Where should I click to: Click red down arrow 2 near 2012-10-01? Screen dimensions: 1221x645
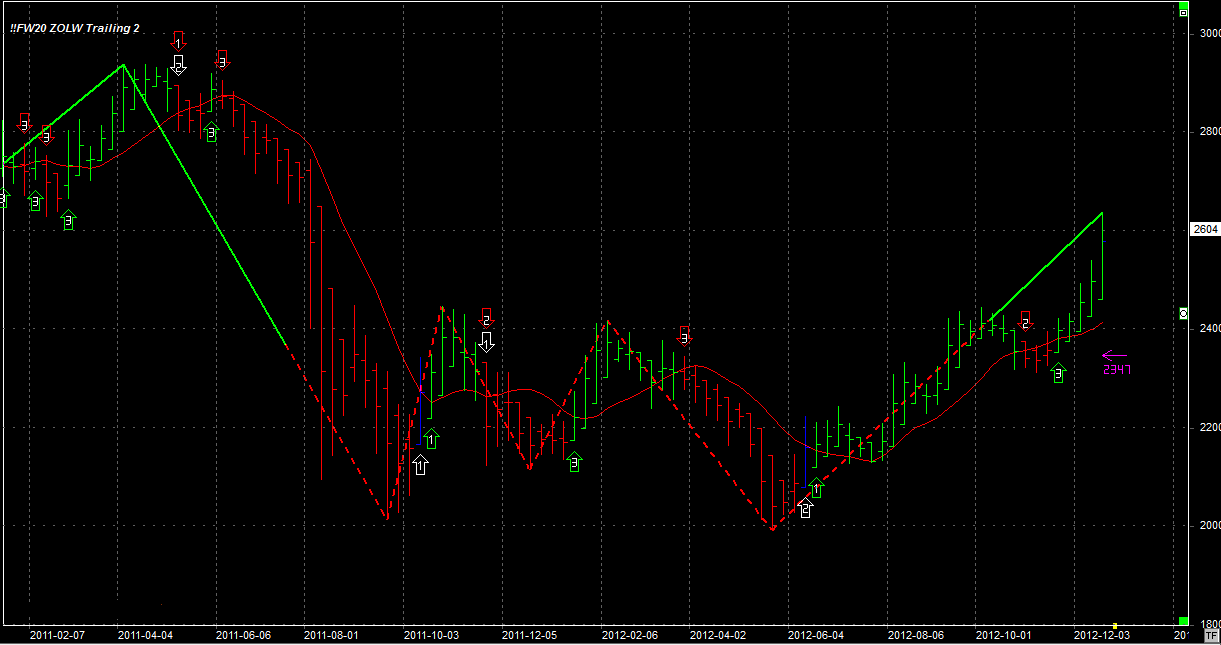[x=1025, y=320]
